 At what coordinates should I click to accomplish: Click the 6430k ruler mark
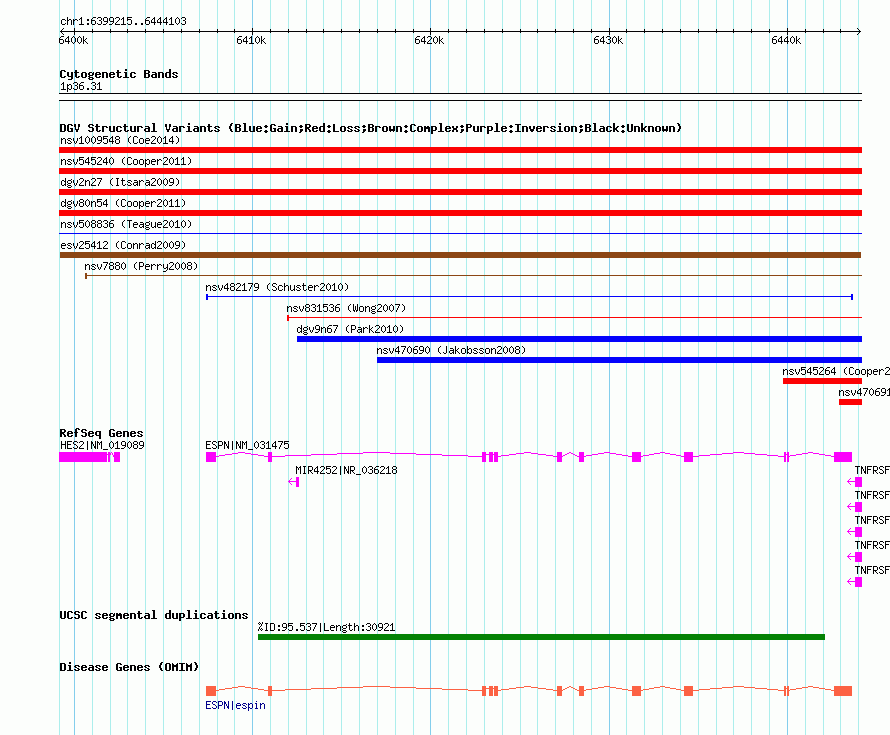click(608, 40)
